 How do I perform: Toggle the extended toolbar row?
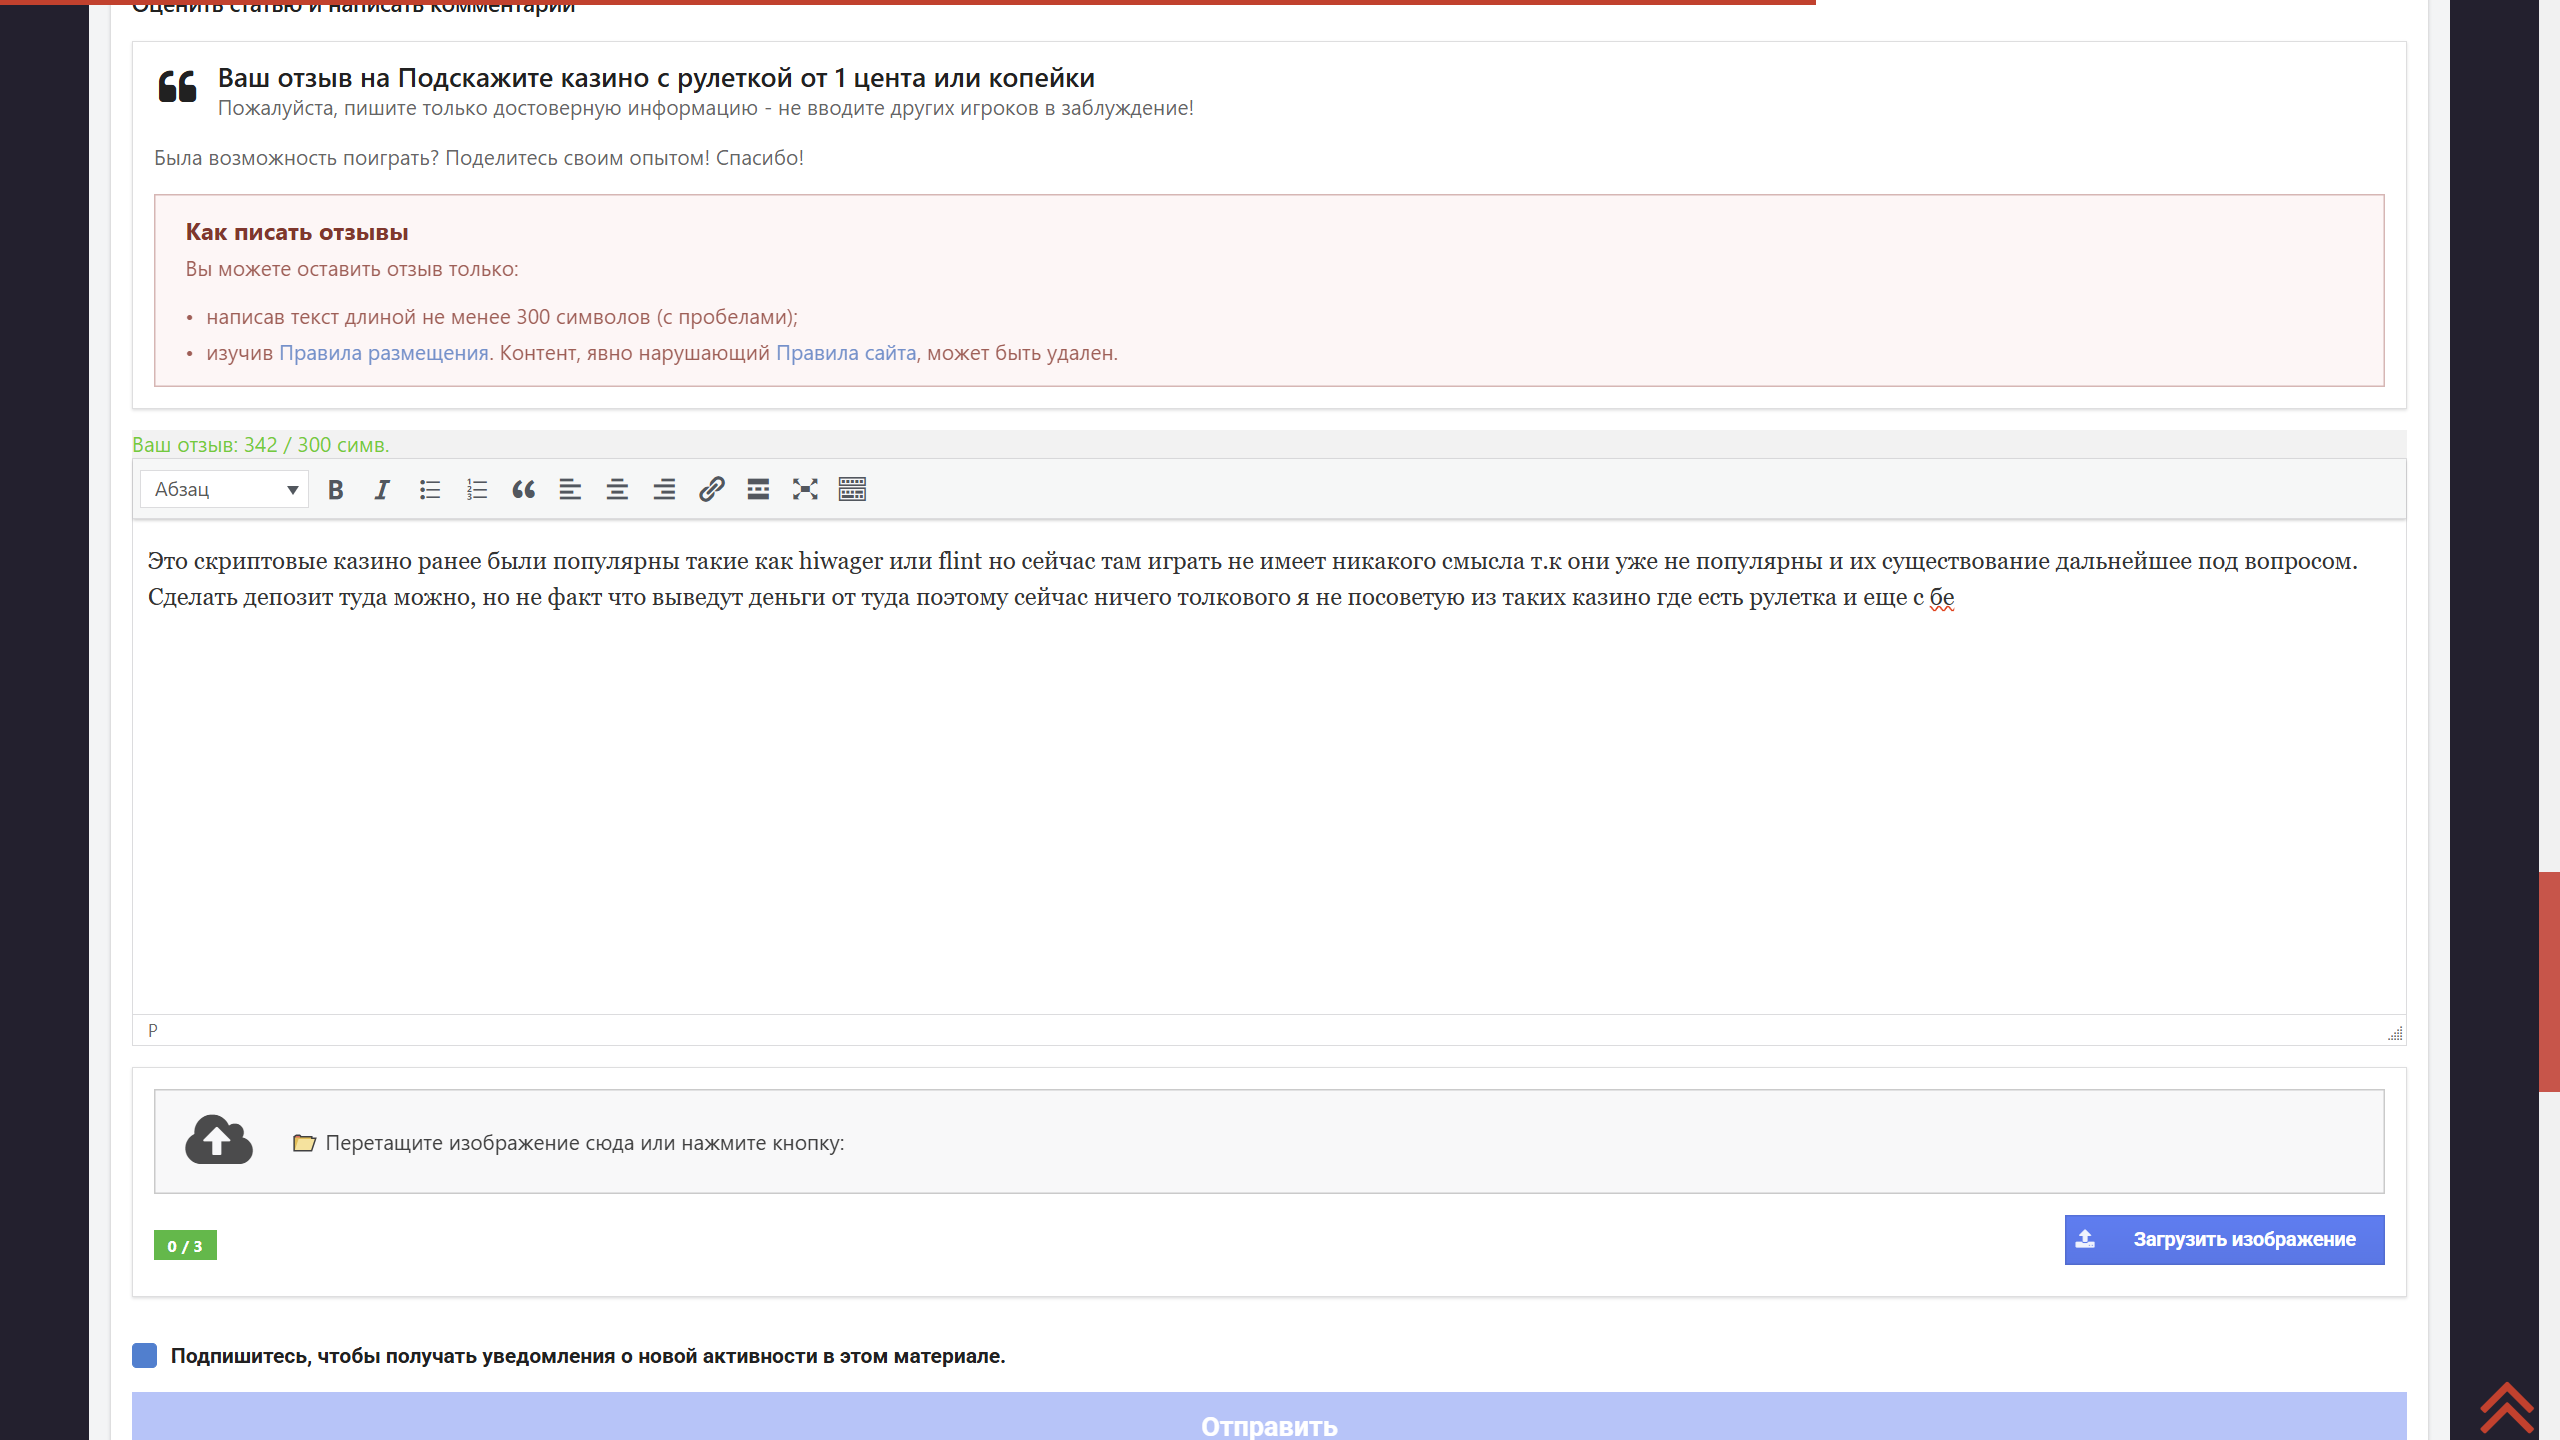(852, 489)
